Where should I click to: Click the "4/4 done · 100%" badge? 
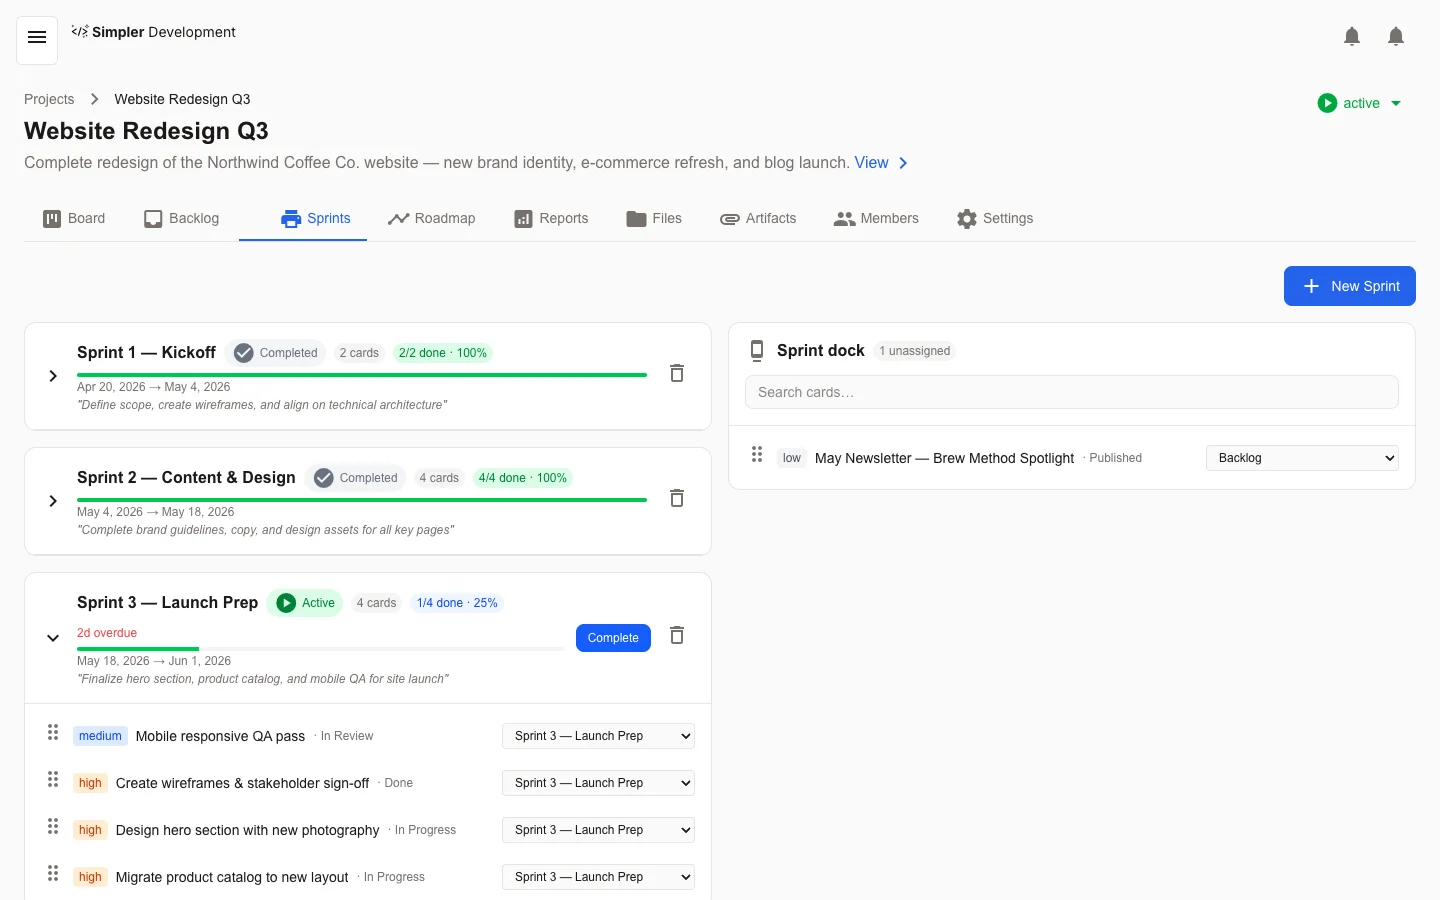523,478
